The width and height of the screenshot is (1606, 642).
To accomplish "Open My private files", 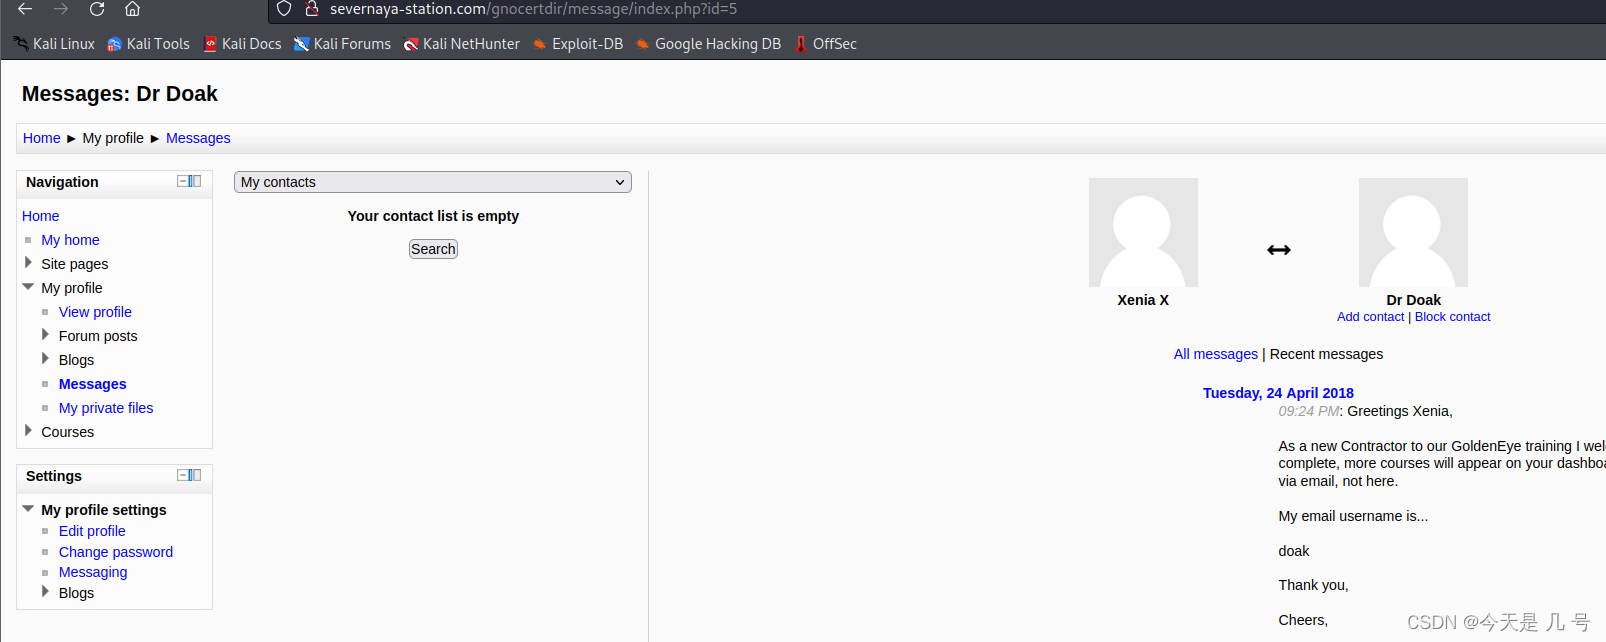I will pos(106,408).
